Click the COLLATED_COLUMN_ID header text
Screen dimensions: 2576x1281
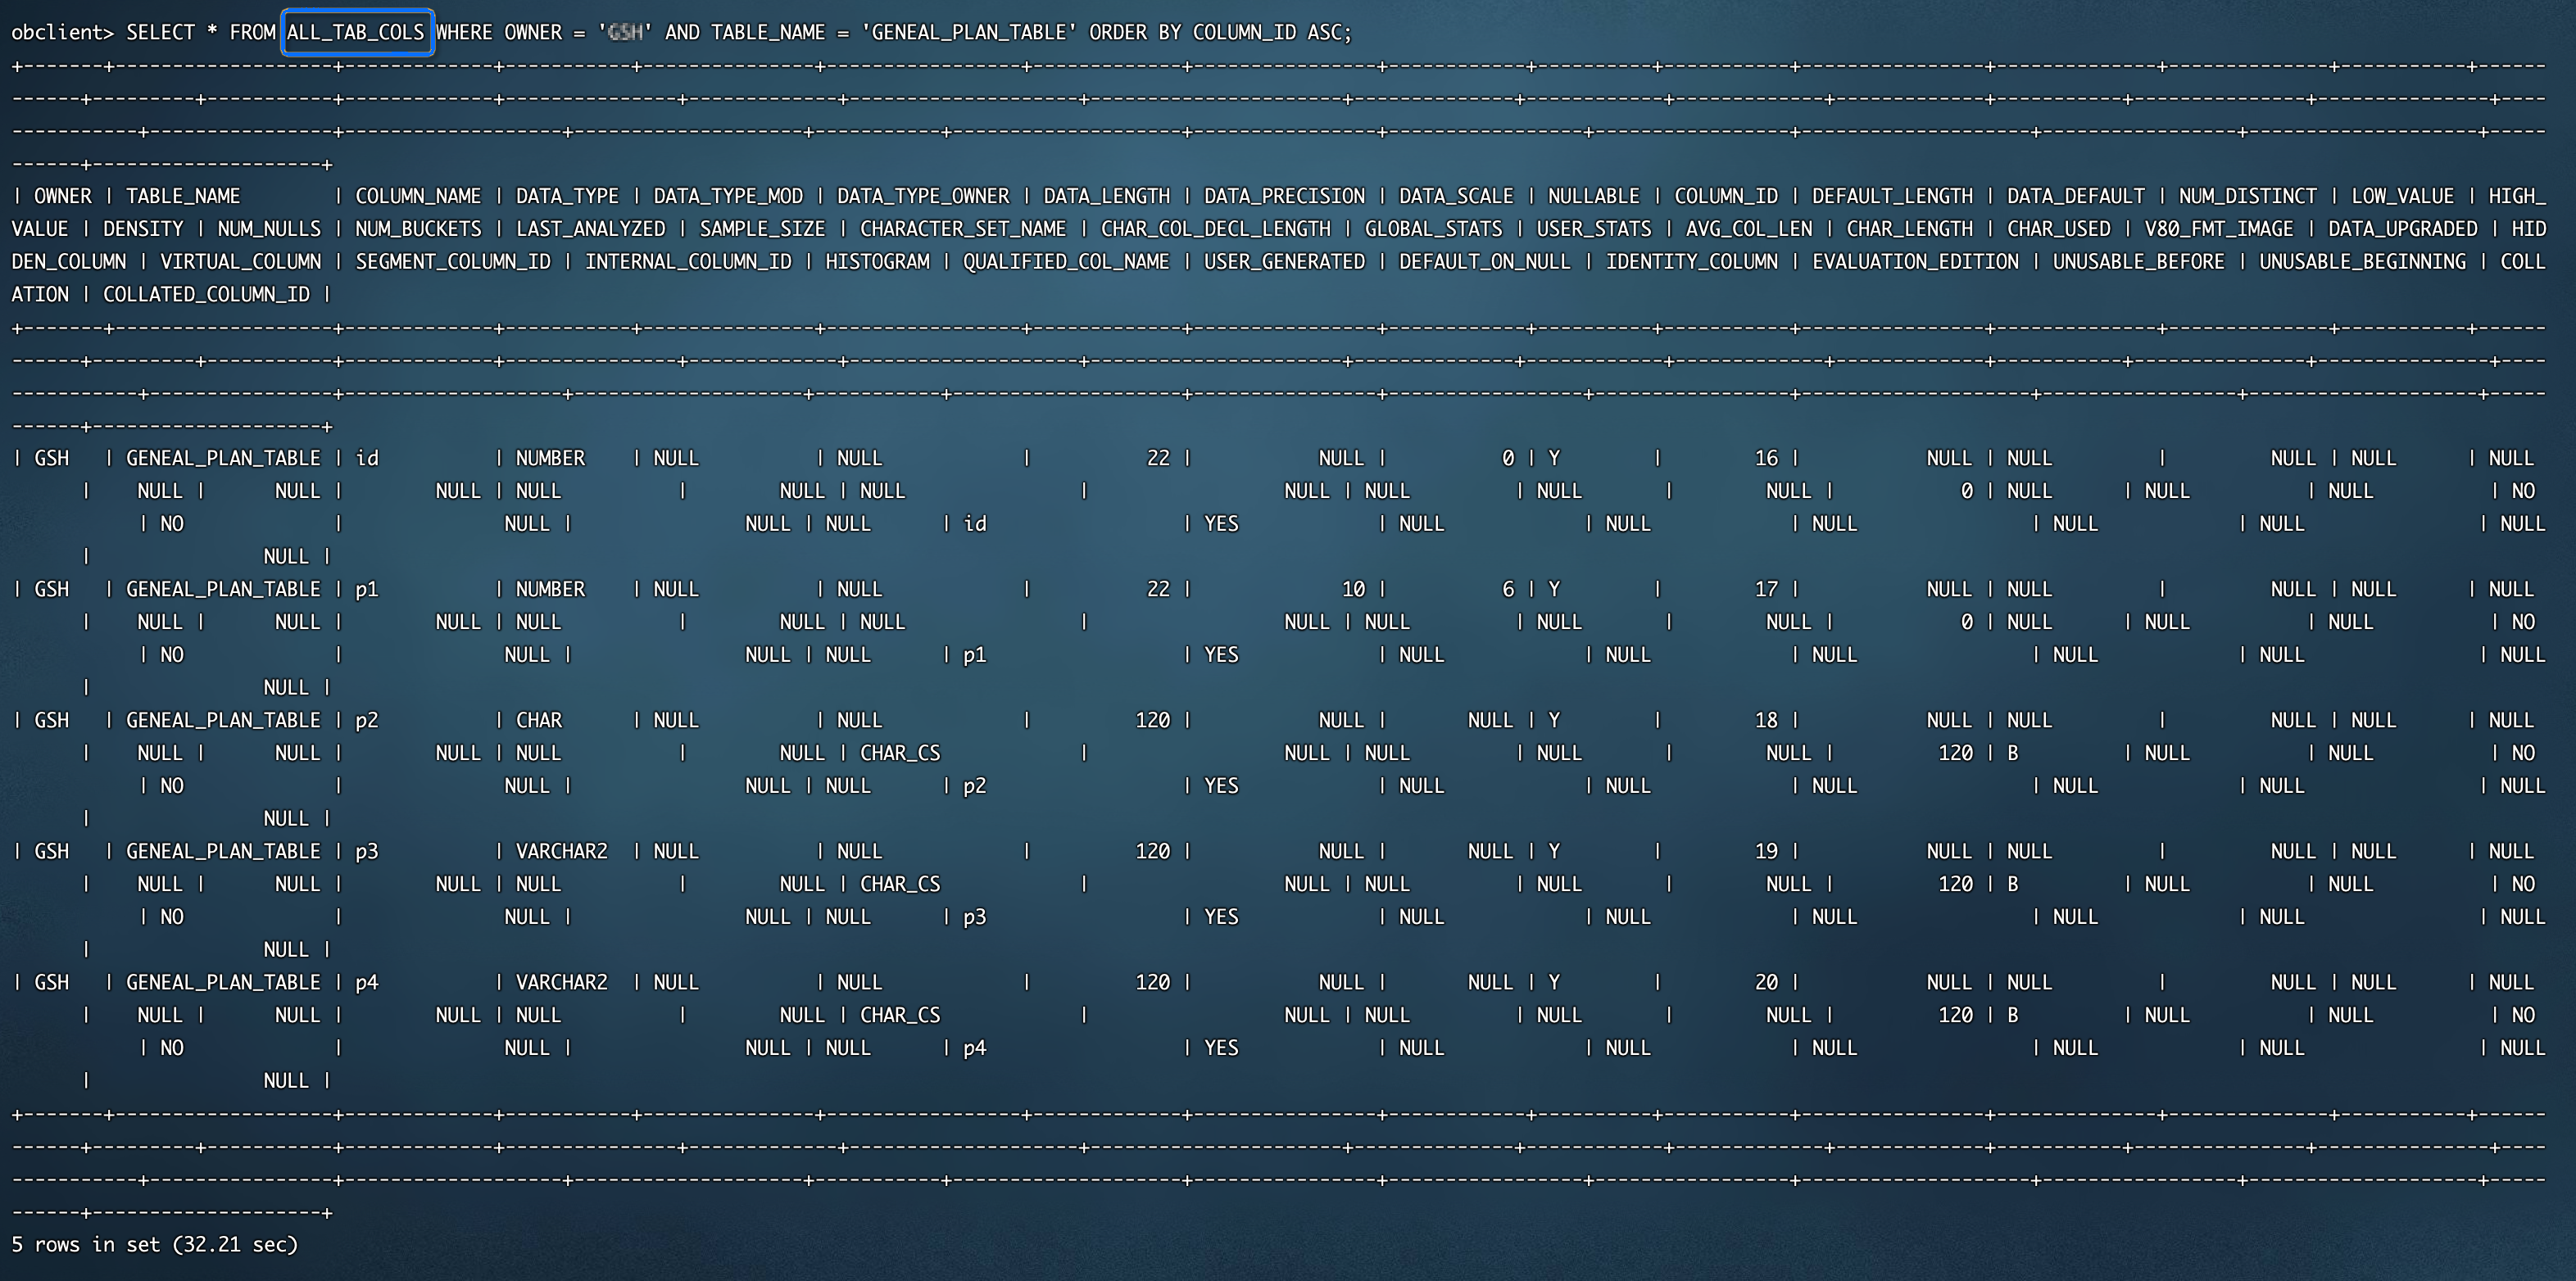206,295
